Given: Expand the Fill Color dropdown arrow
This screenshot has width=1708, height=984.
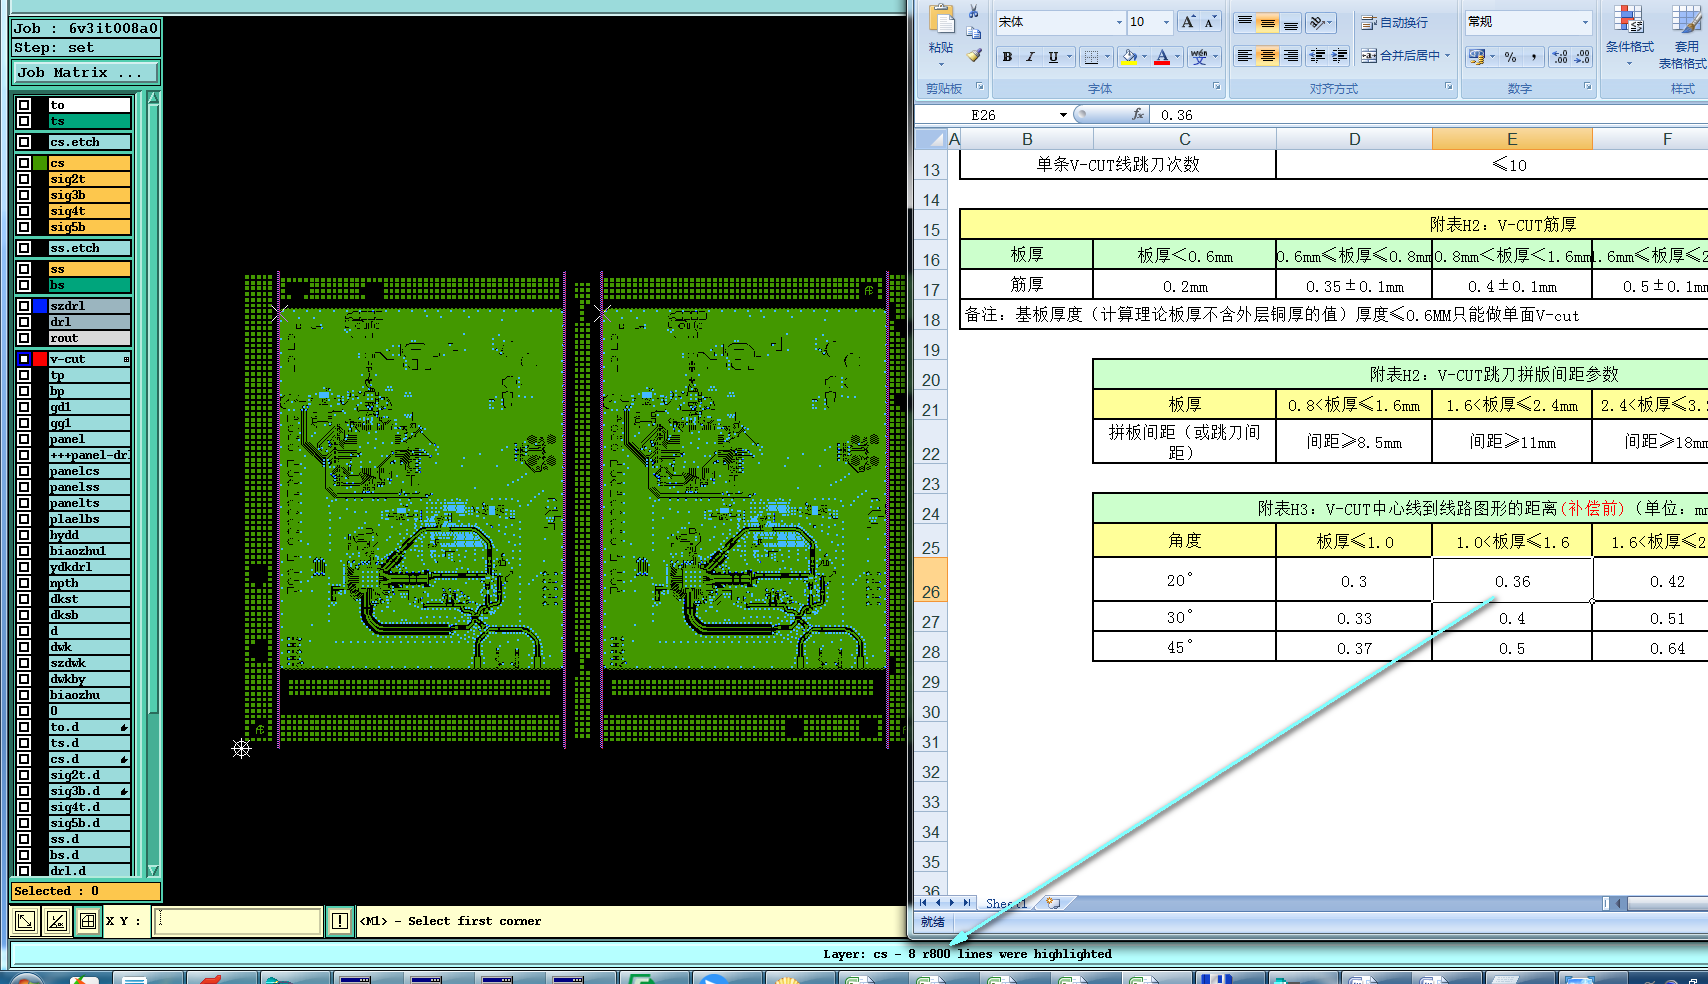Looking at the screenshot, I should click(x=1145, y=57).
